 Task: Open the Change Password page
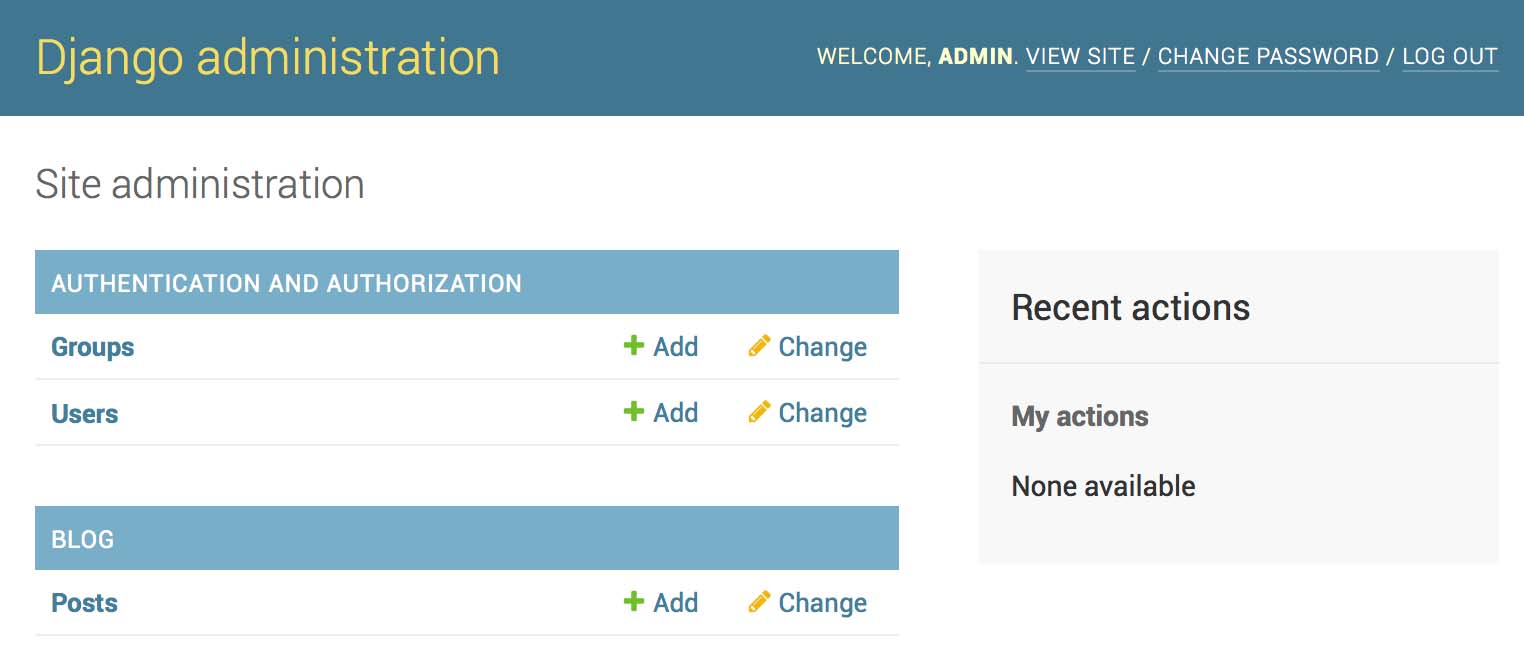tap(1268, 56)
